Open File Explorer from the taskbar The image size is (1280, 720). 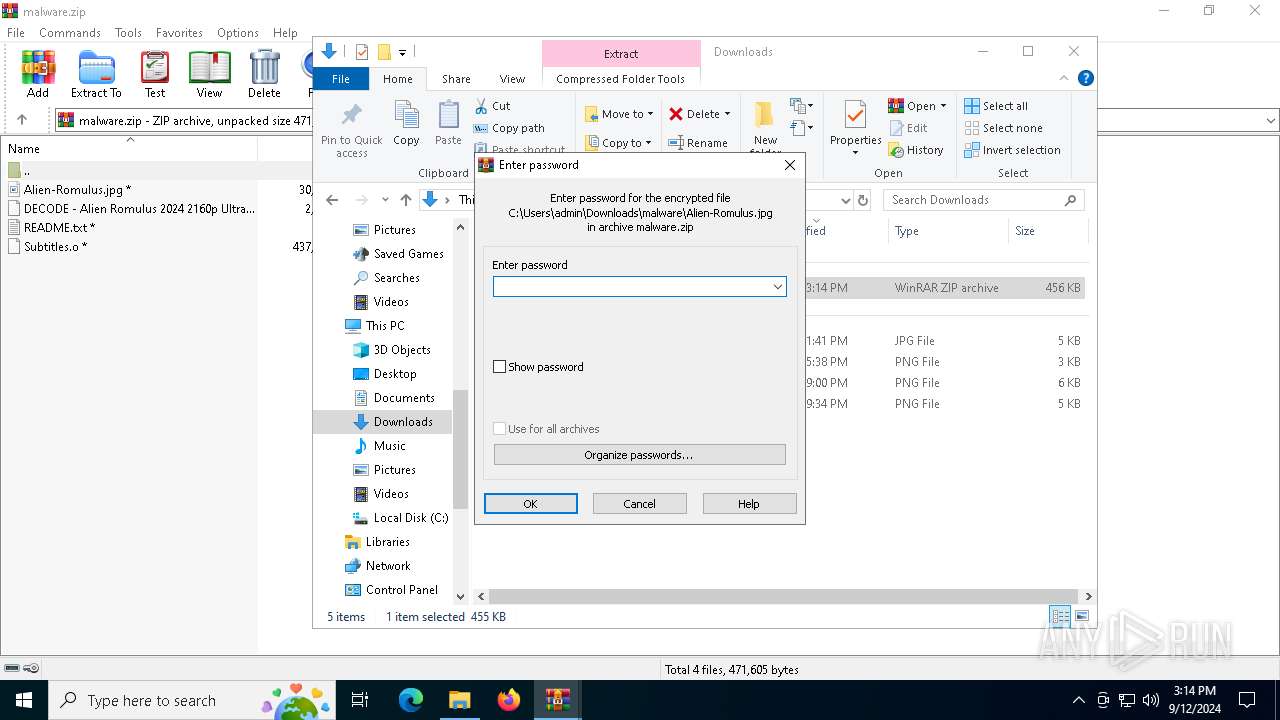pos(460,700)
